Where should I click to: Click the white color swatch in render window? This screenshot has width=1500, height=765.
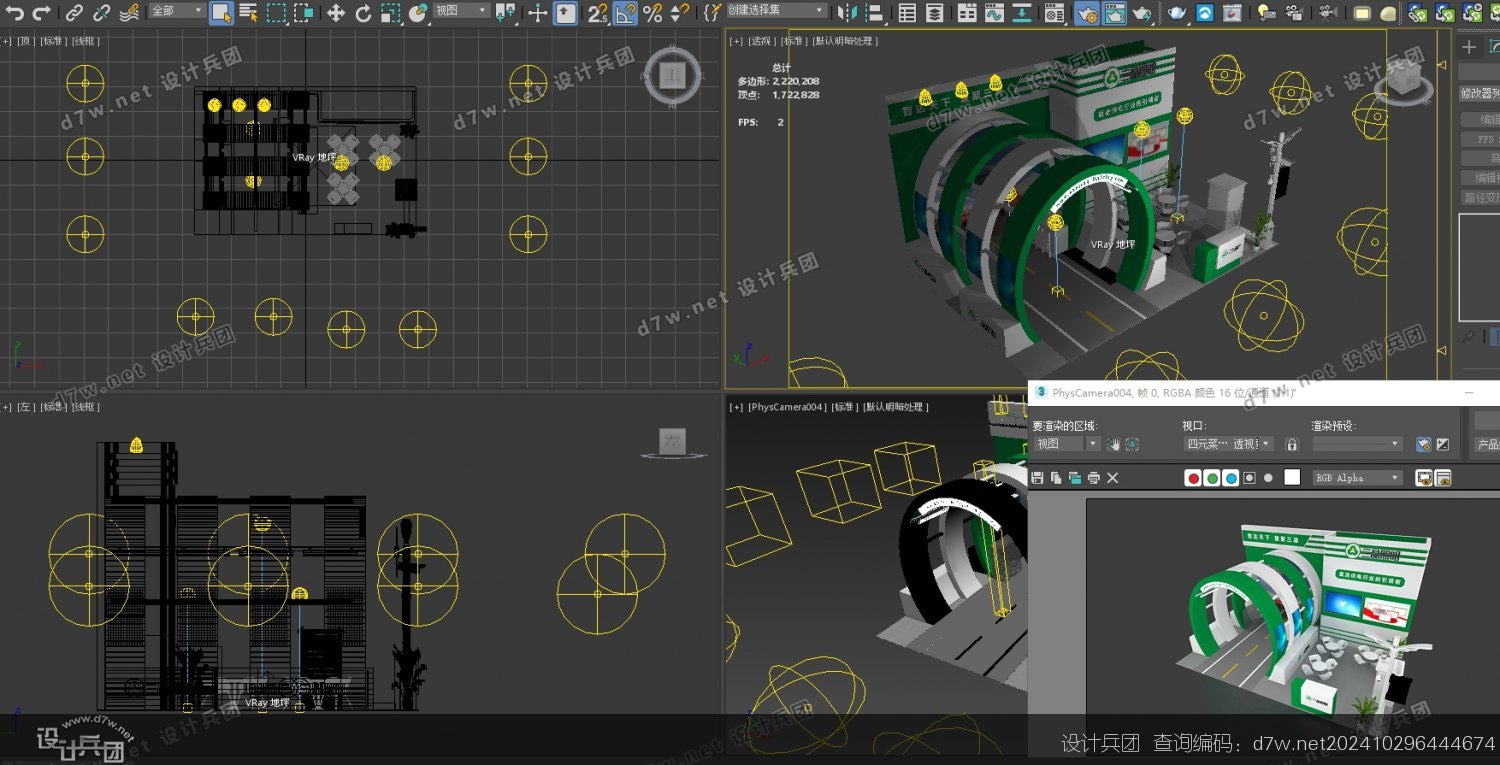click(x=1292, y=478)
